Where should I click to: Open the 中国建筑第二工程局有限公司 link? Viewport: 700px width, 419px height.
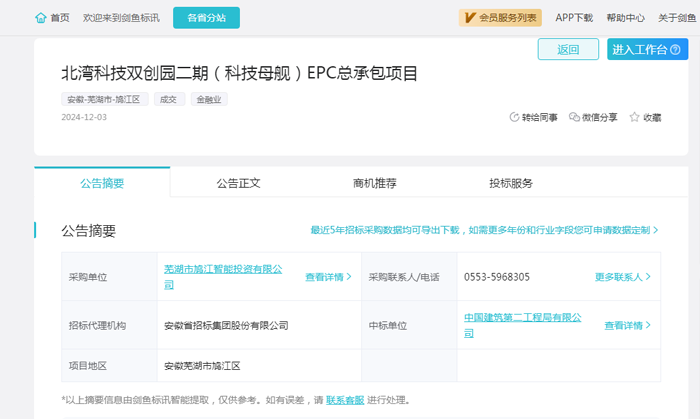pos(523,318)
